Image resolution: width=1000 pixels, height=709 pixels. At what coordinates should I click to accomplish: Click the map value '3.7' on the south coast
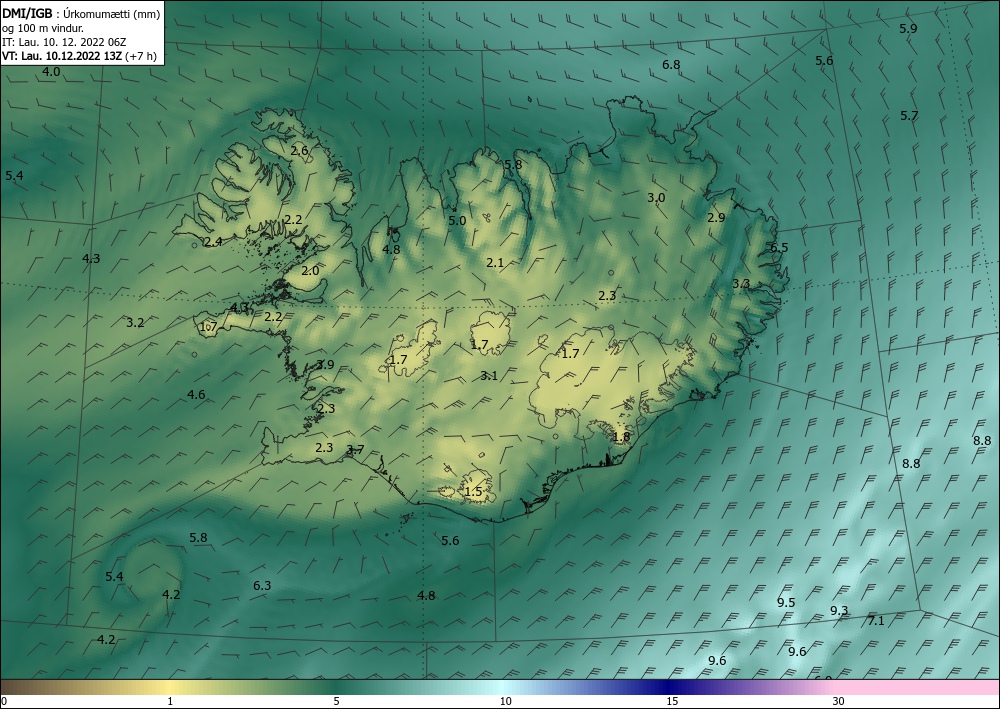355,450
